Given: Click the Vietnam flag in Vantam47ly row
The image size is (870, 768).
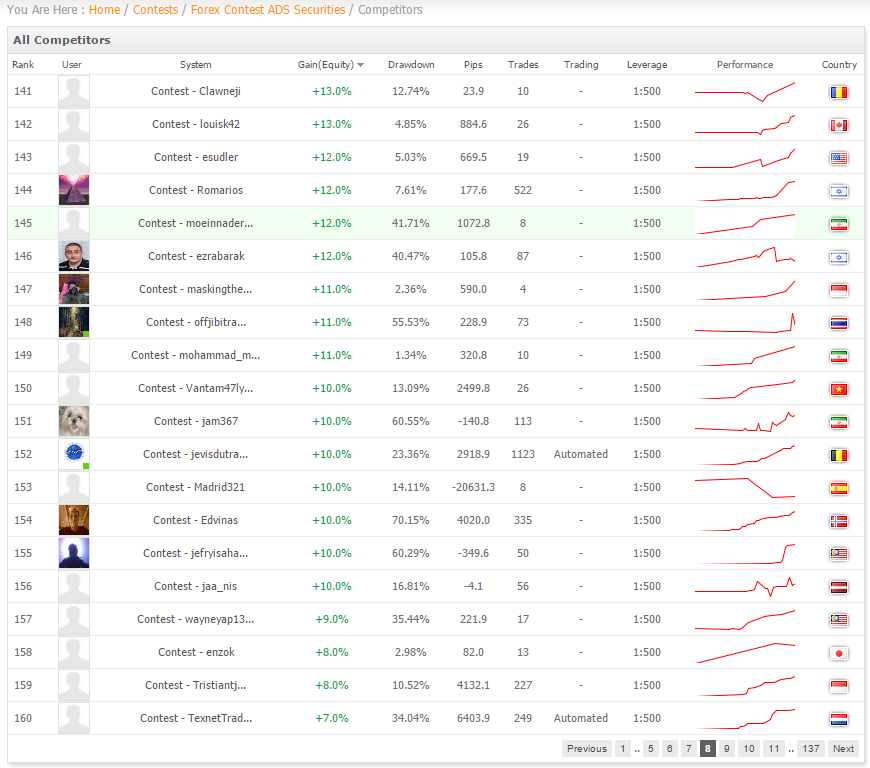Looking at the screenshot, I should 838,389.
